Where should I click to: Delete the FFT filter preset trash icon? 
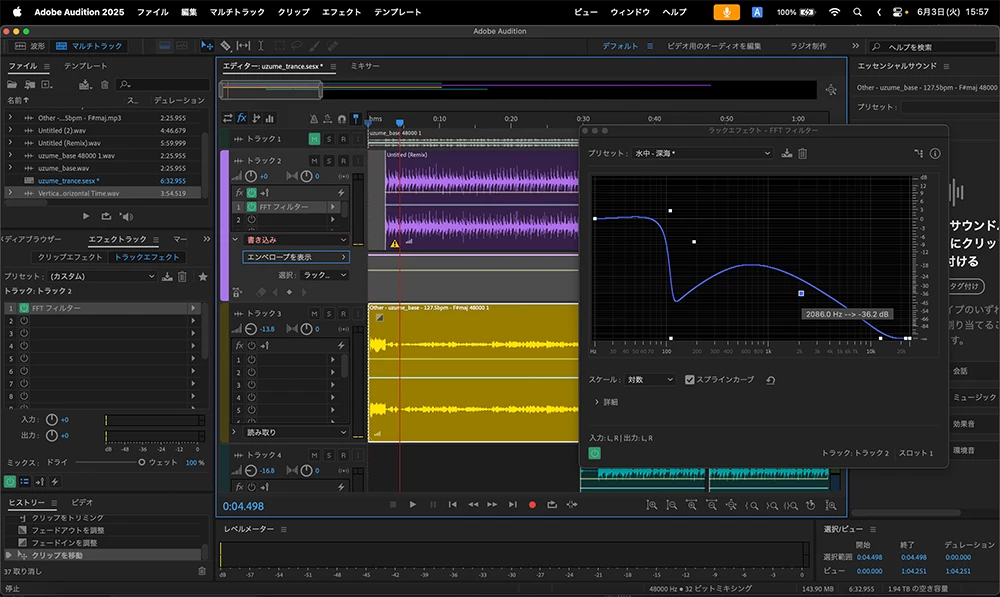click(802, 153)
